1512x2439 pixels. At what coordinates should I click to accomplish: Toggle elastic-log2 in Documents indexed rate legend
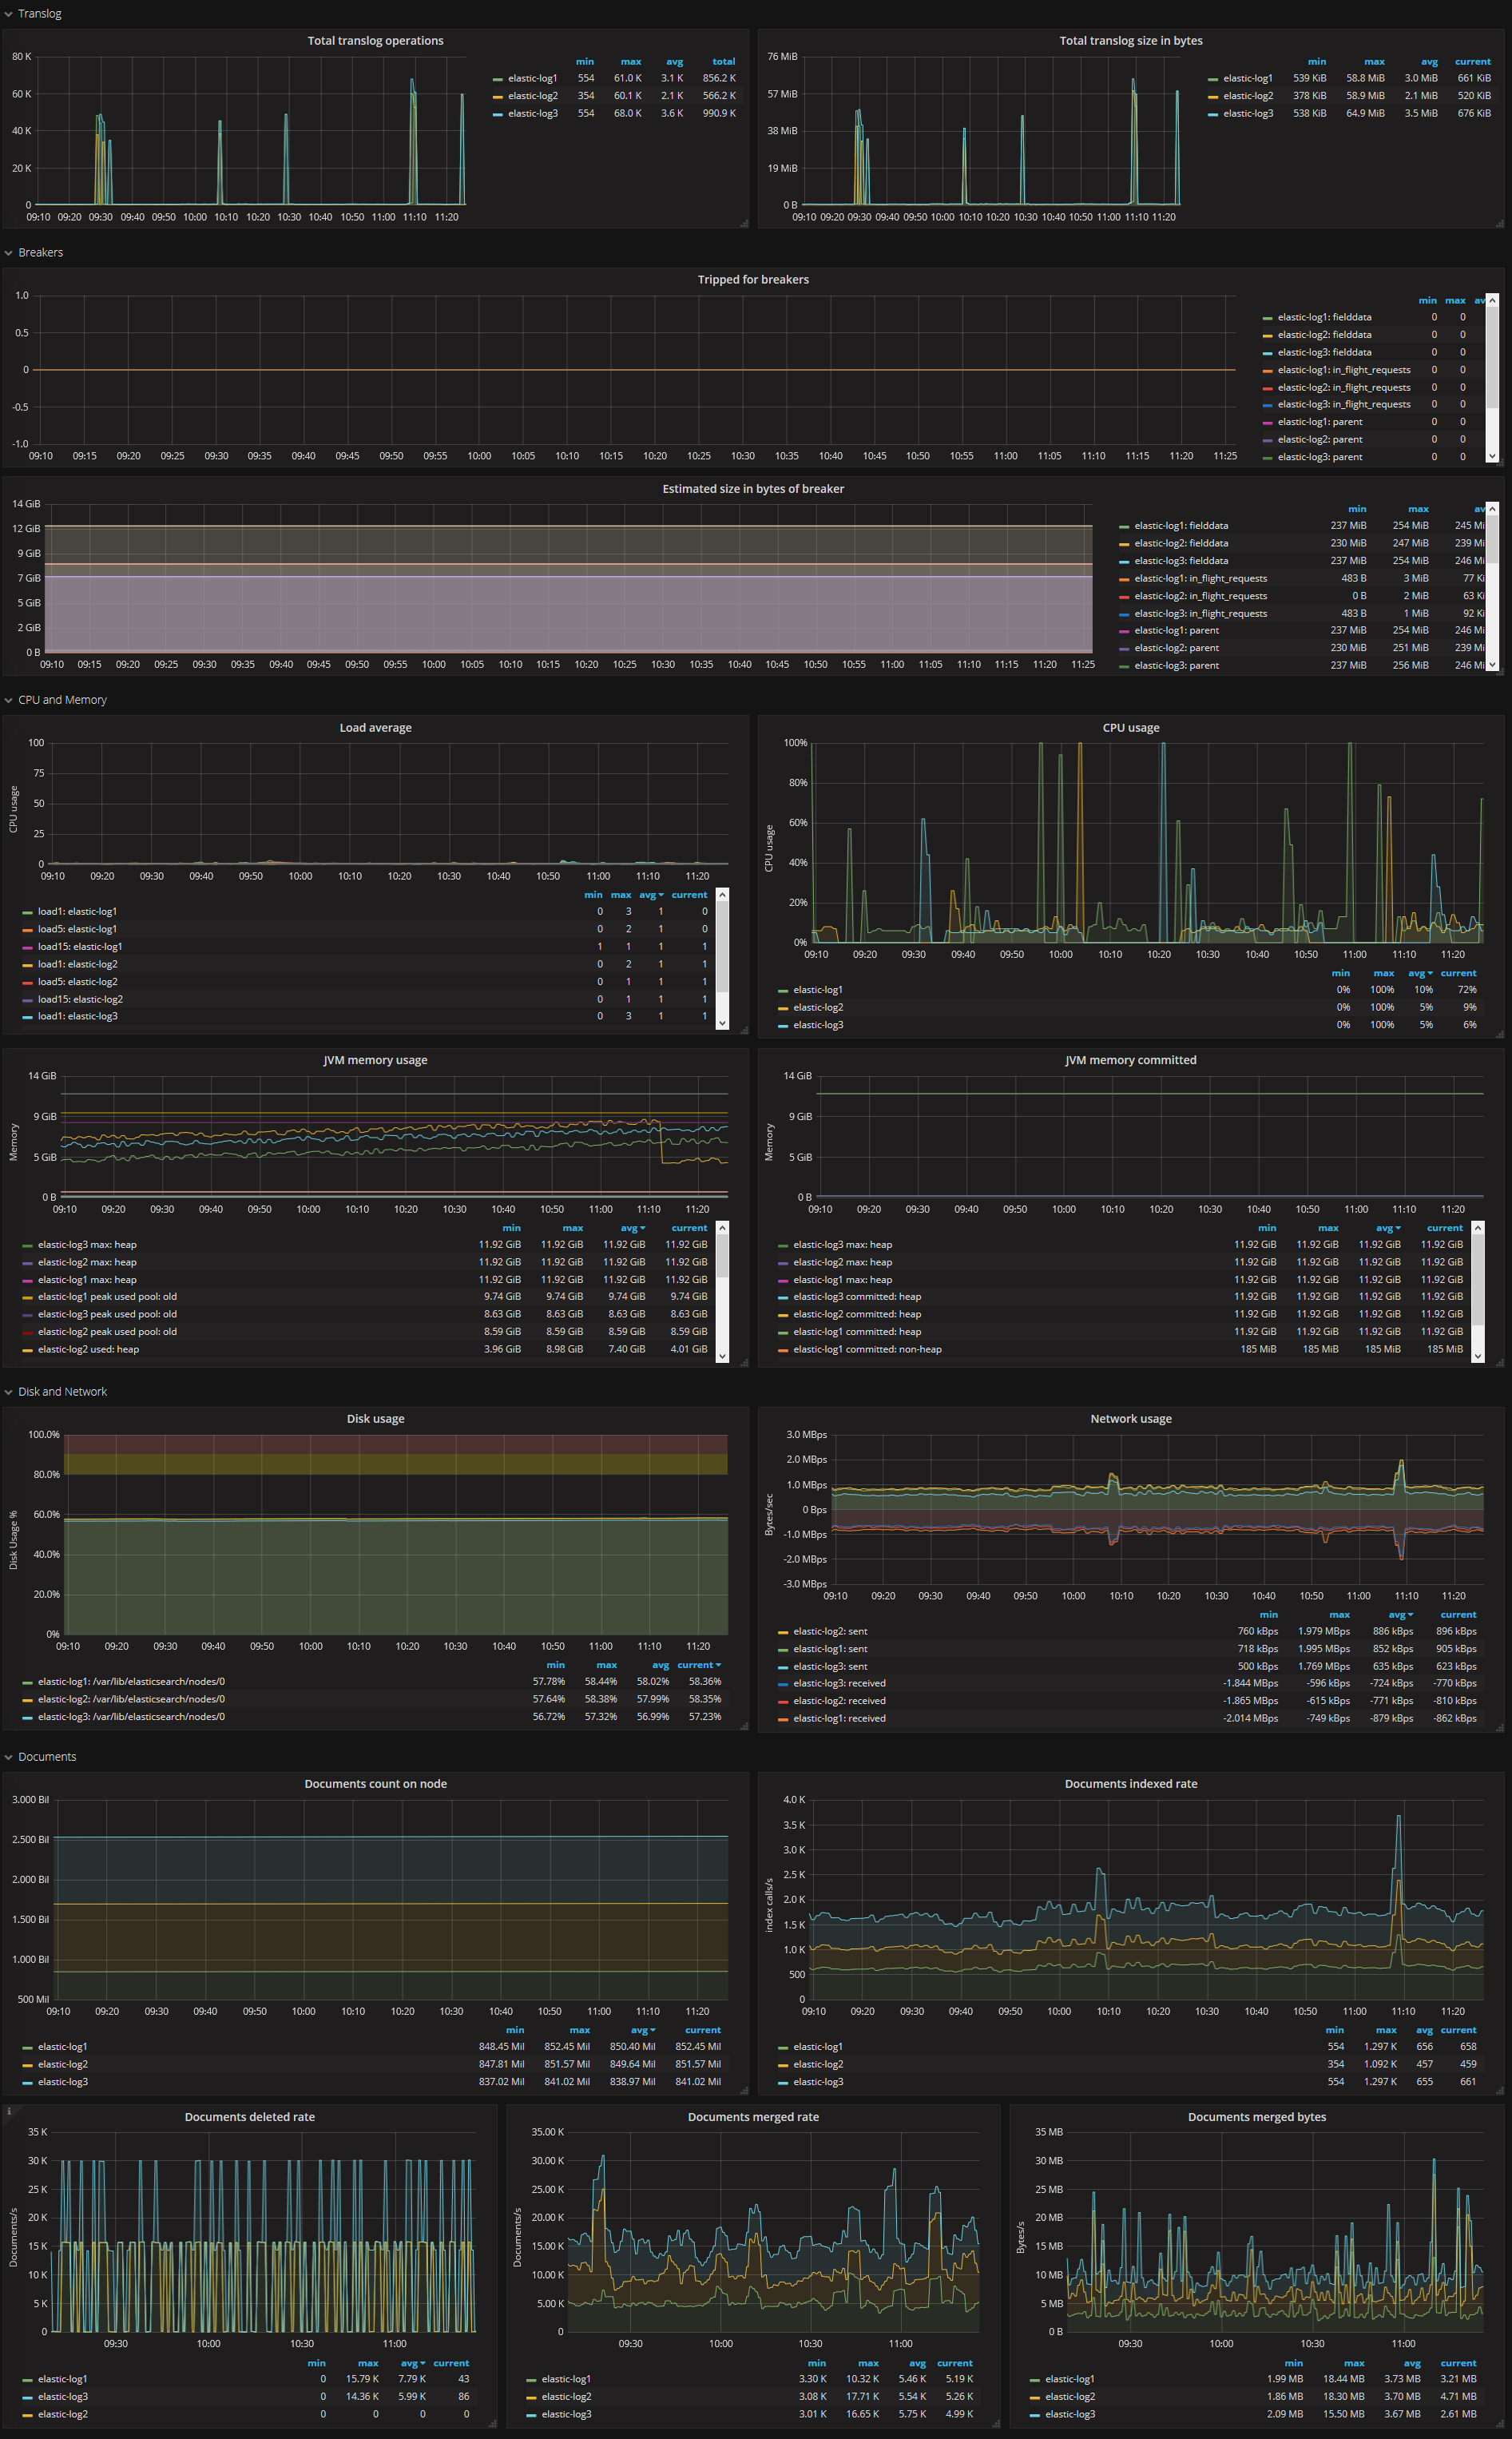click(x=818, y=2065)
